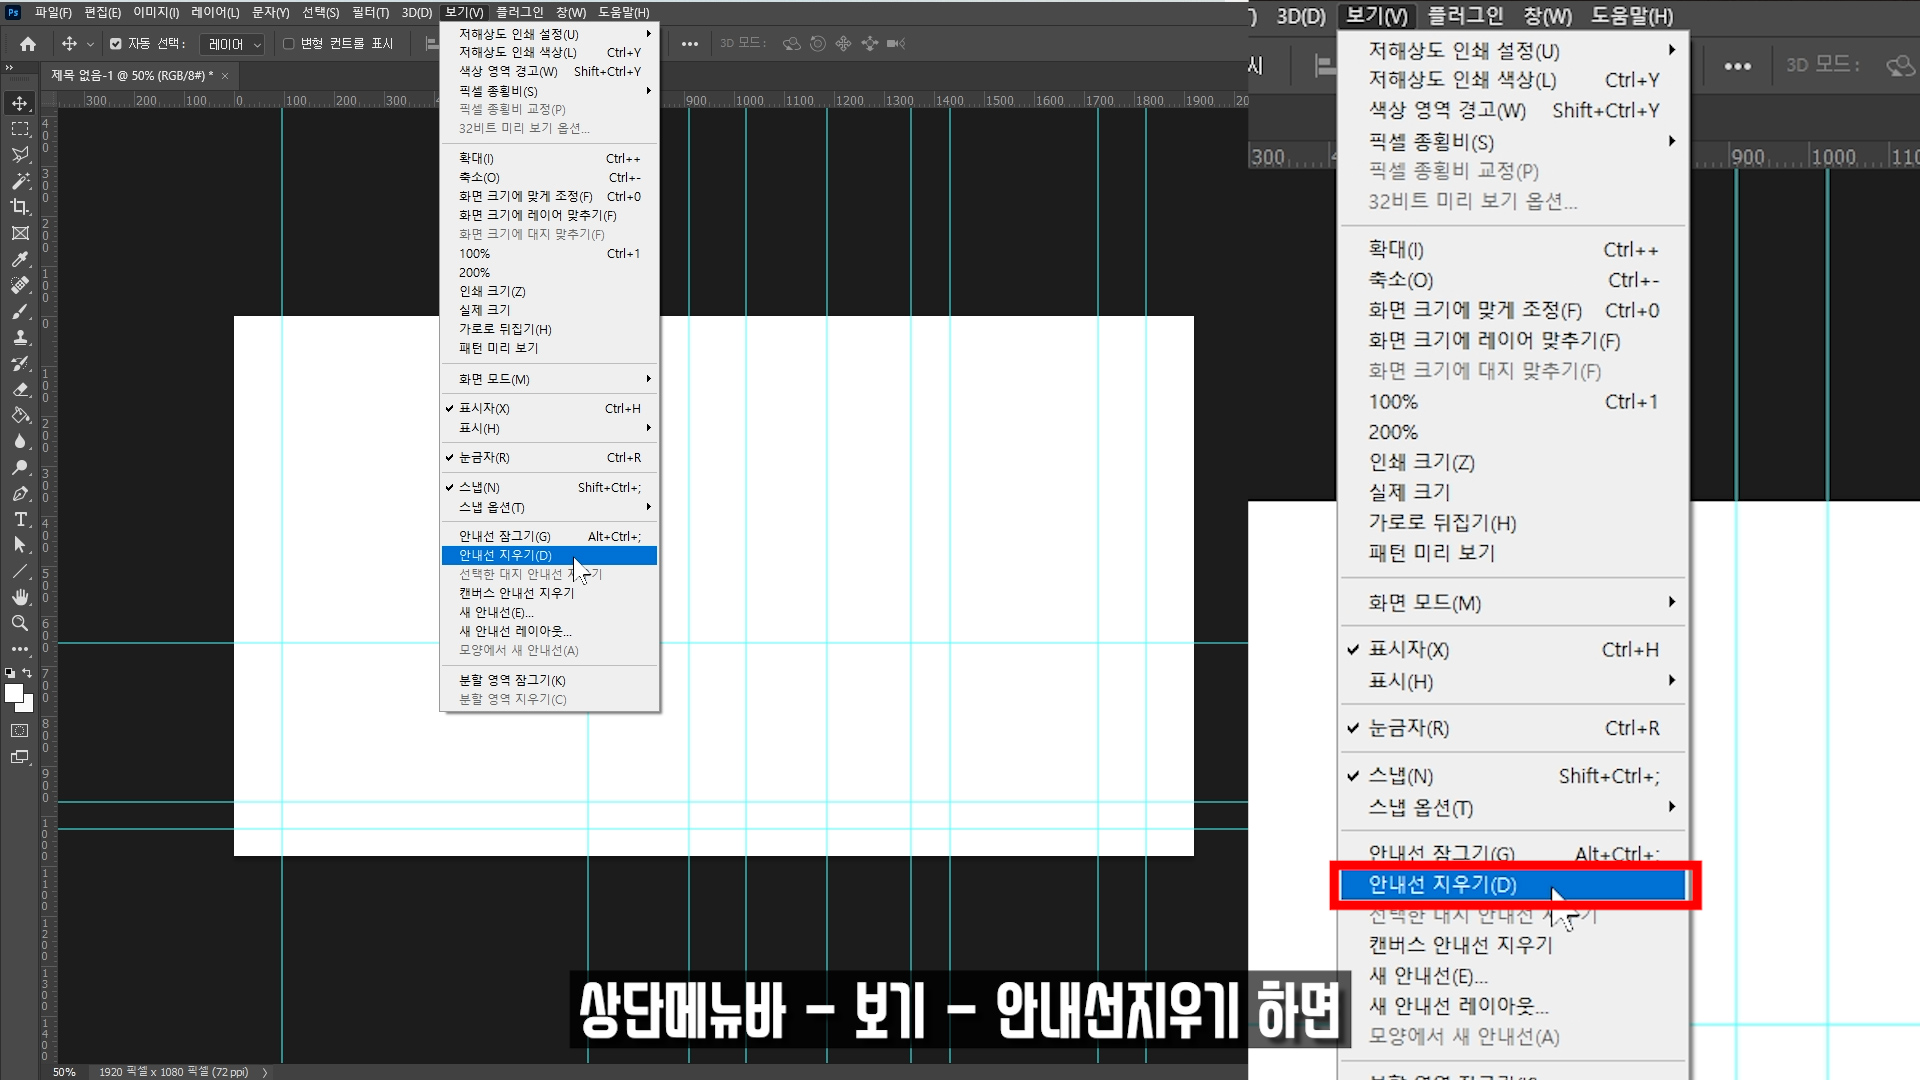Select the Rectangular Marquee tool
1920x1080 pixels.
pyautogui.click(x=20, y=129)
